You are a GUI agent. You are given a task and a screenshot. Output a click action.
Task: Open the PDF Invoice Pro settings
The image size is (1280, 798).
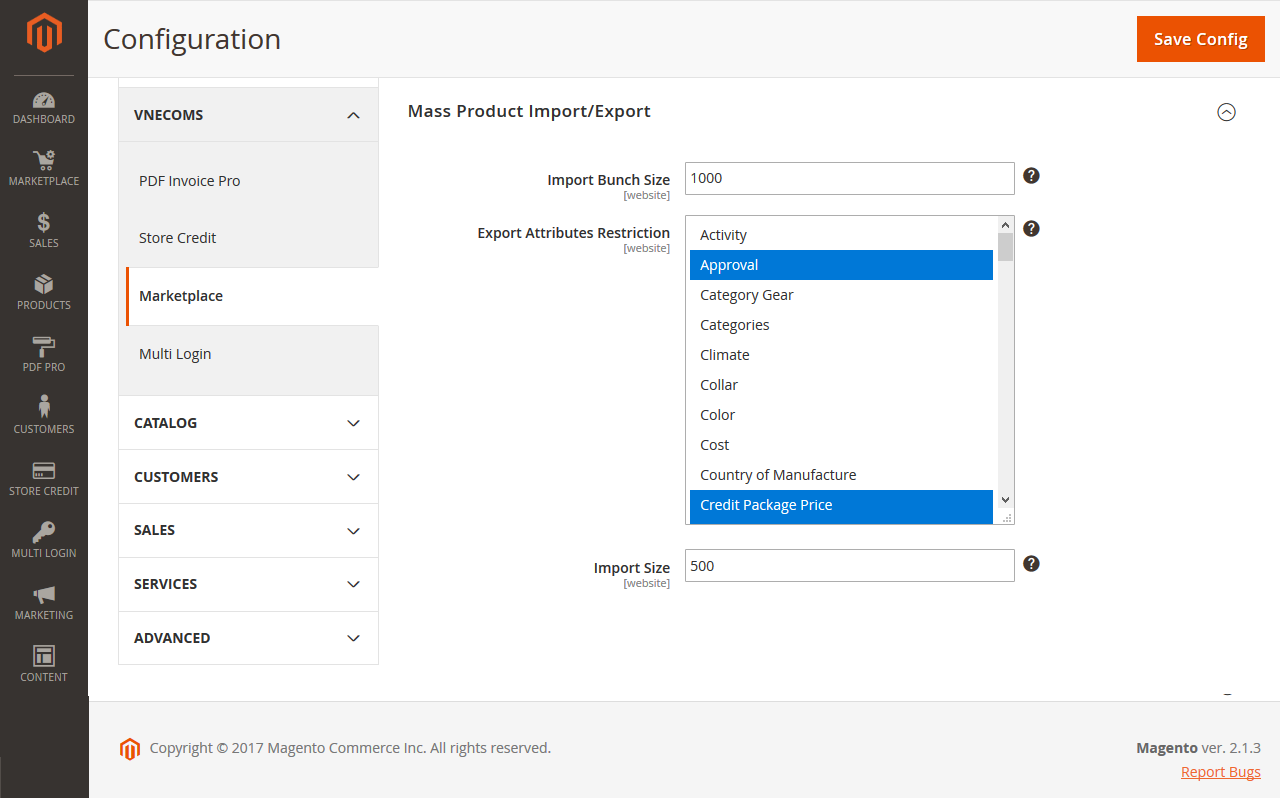pos(188,180)
